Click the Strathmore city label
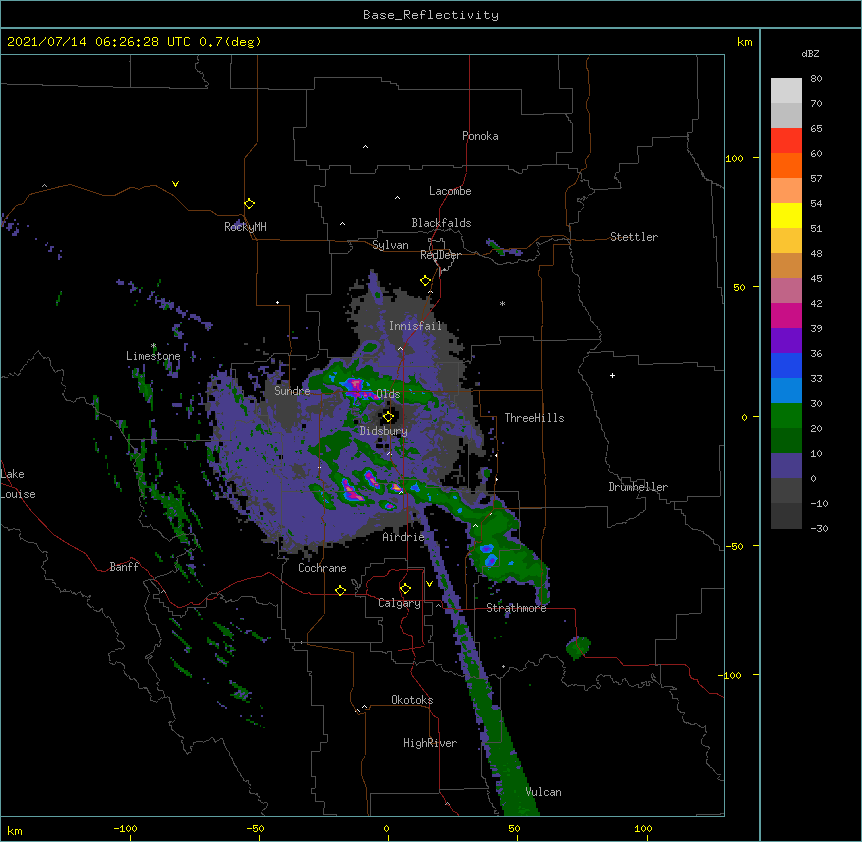This screenshot has height=842, width=862. (x=516, y=608)
